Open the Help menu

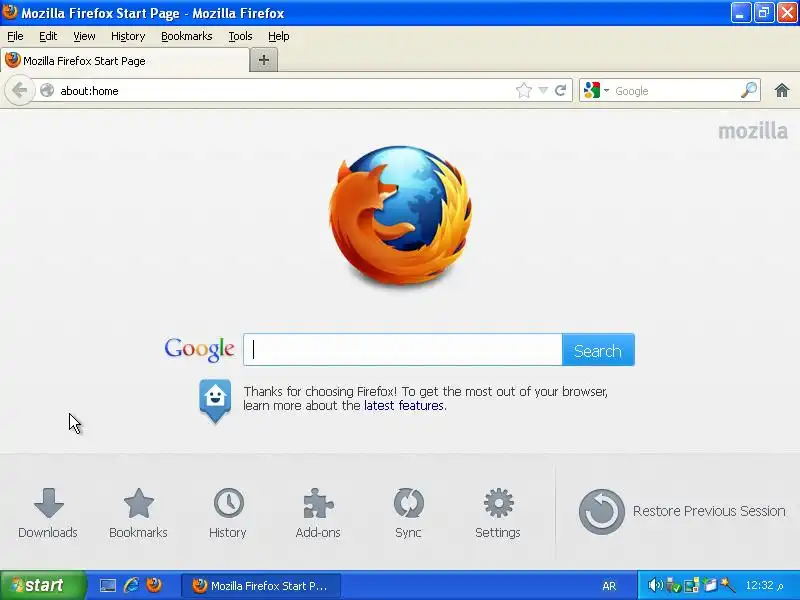point(279,36)
